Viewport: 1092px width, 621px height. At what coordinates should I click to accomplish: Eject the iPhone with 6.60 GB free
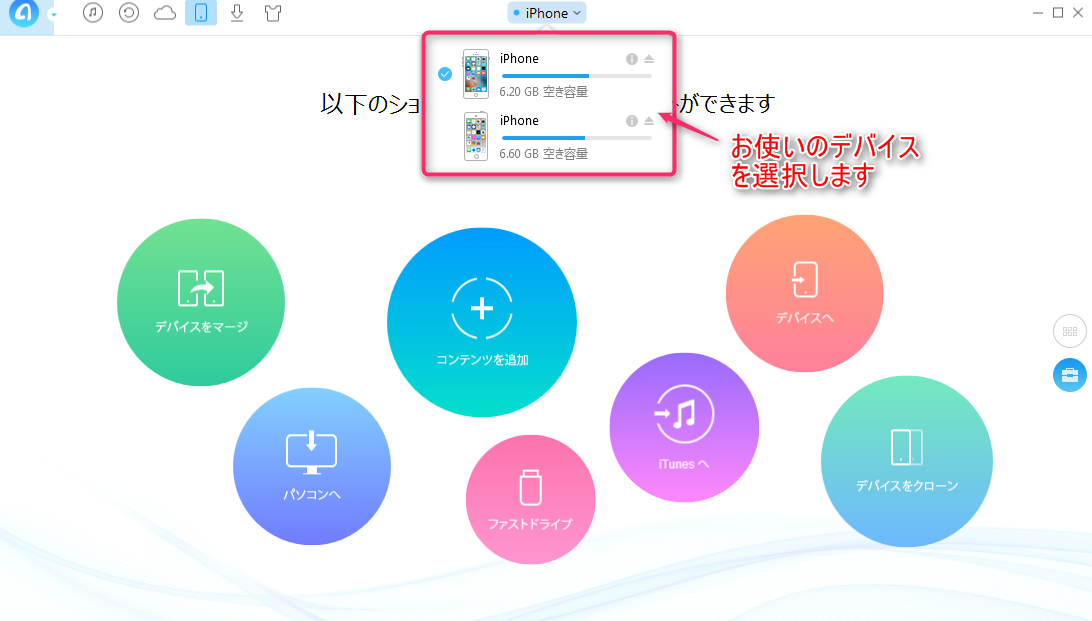pyautogui.click(x=649, y=121)
